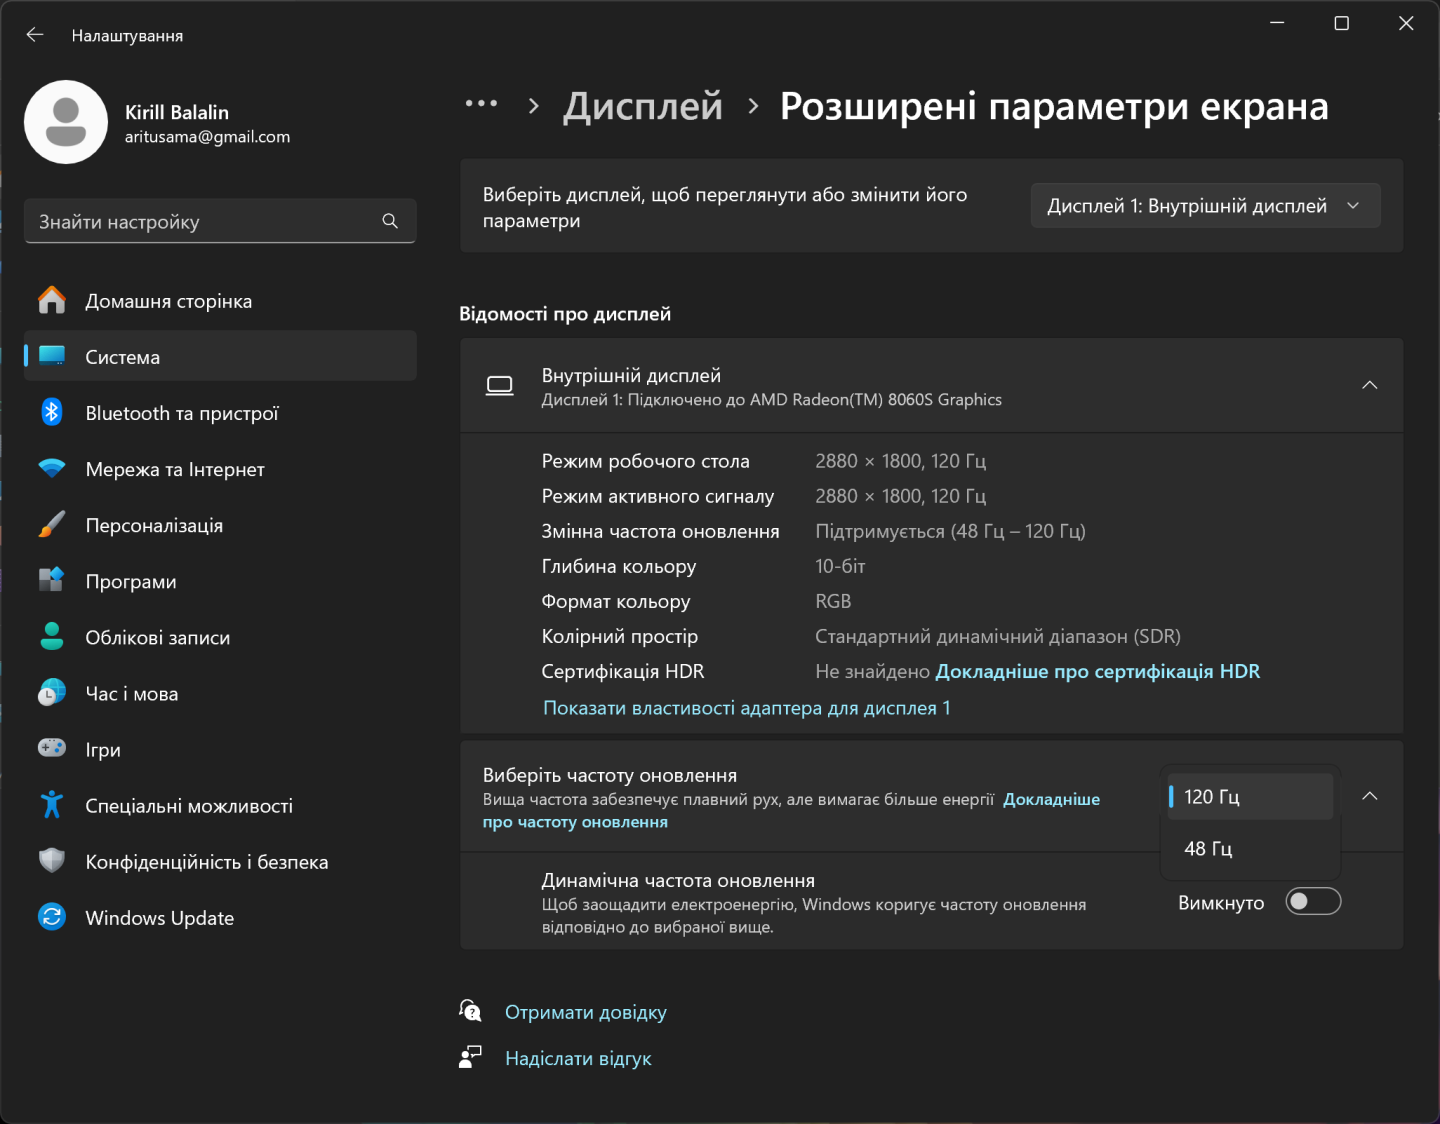The width and height of the screenshot is (1440, 1124).
Task: Collapse the refresh rate chevron
Action: pyautogui.click(x=1369, y=796)
